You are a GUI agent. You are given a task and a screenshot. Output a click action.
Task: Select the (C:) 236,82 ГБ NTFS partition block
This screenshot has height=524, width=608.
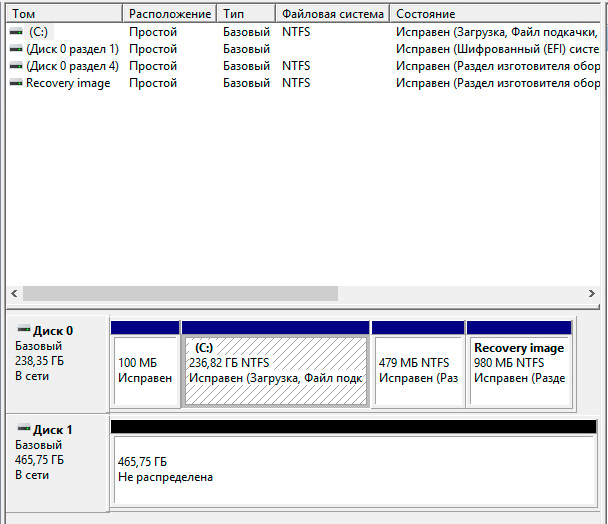tap(275, 370)
